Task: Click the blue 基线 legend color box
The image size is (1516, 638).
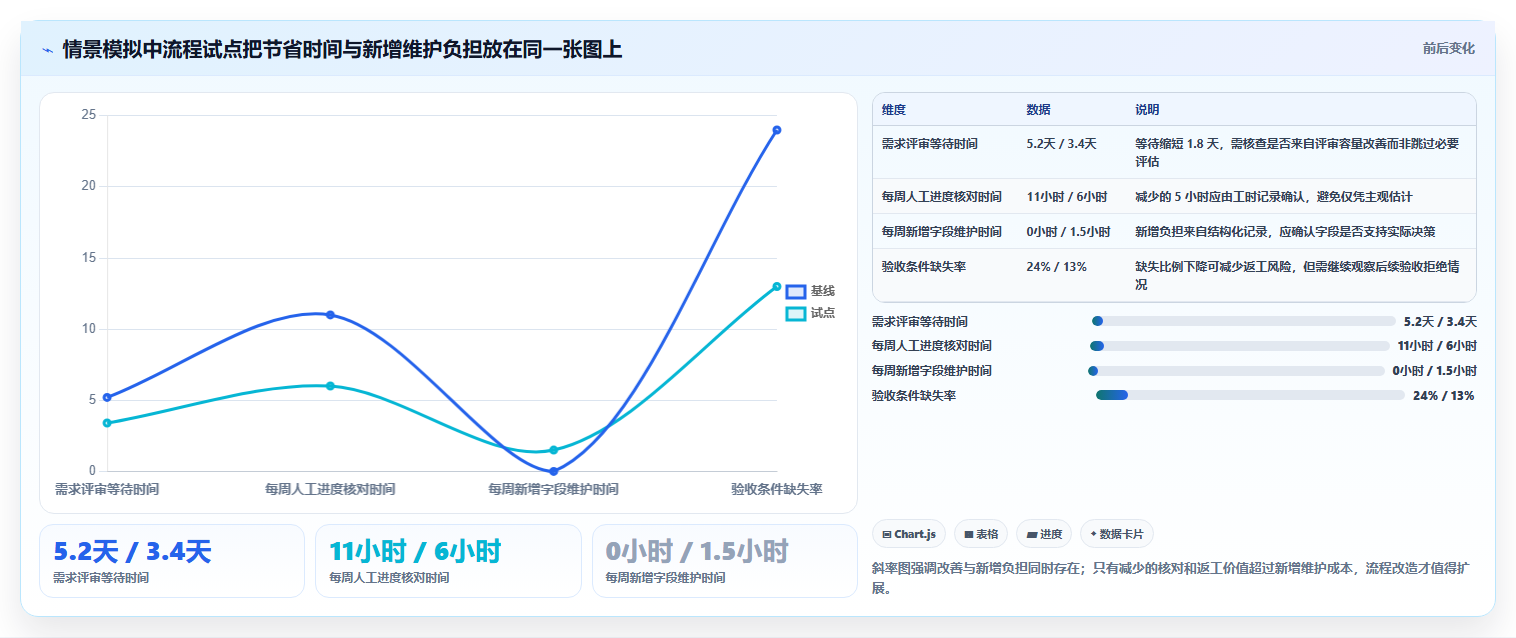Action: tap(796, 291)
